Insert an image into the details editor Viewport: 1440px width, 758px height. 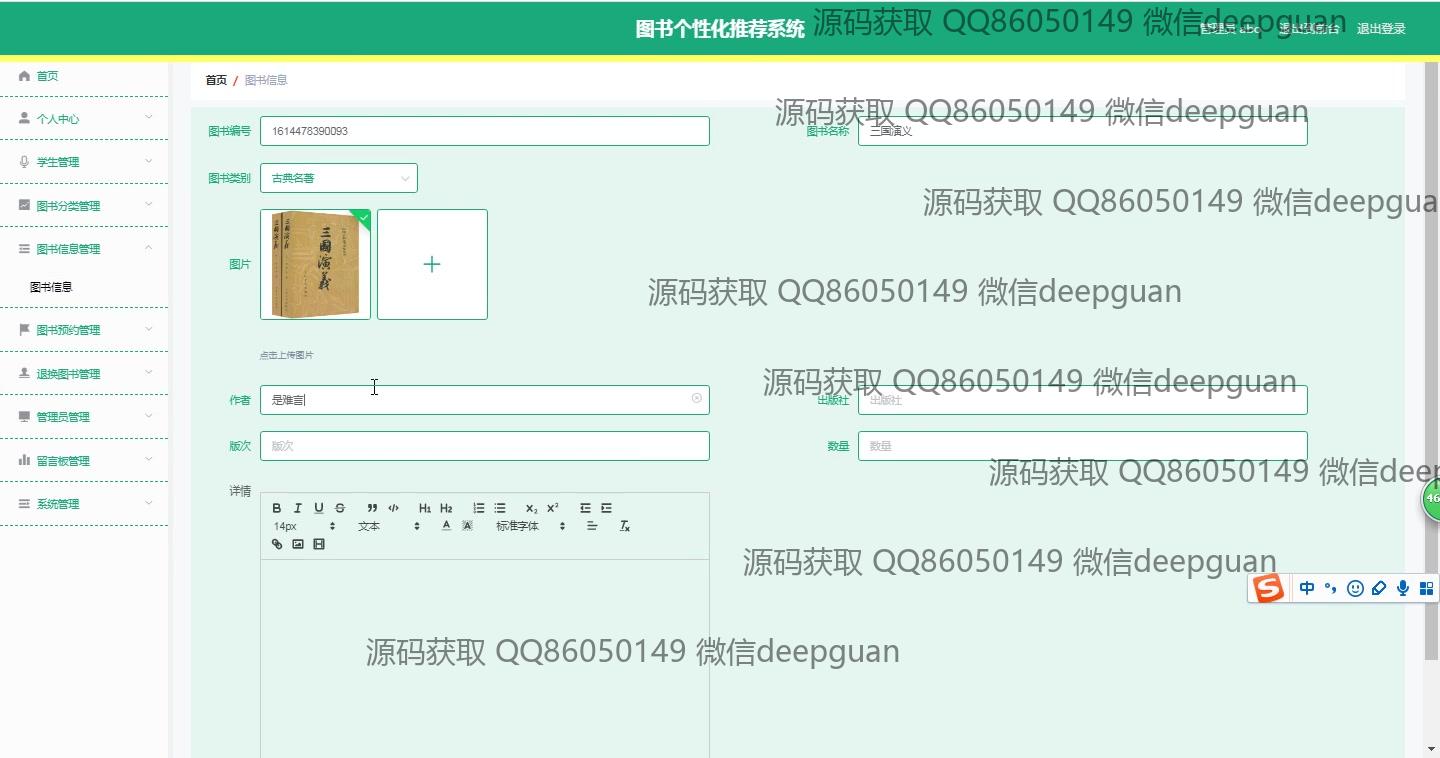pyautogui.click(x=298, y=544)
